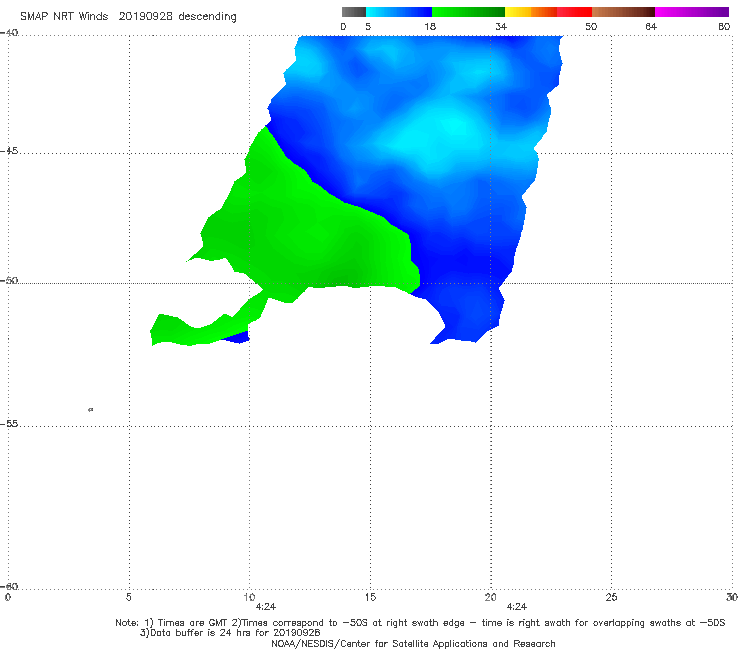
Task: Click latitude axis label '-55'
Action: 9,423
